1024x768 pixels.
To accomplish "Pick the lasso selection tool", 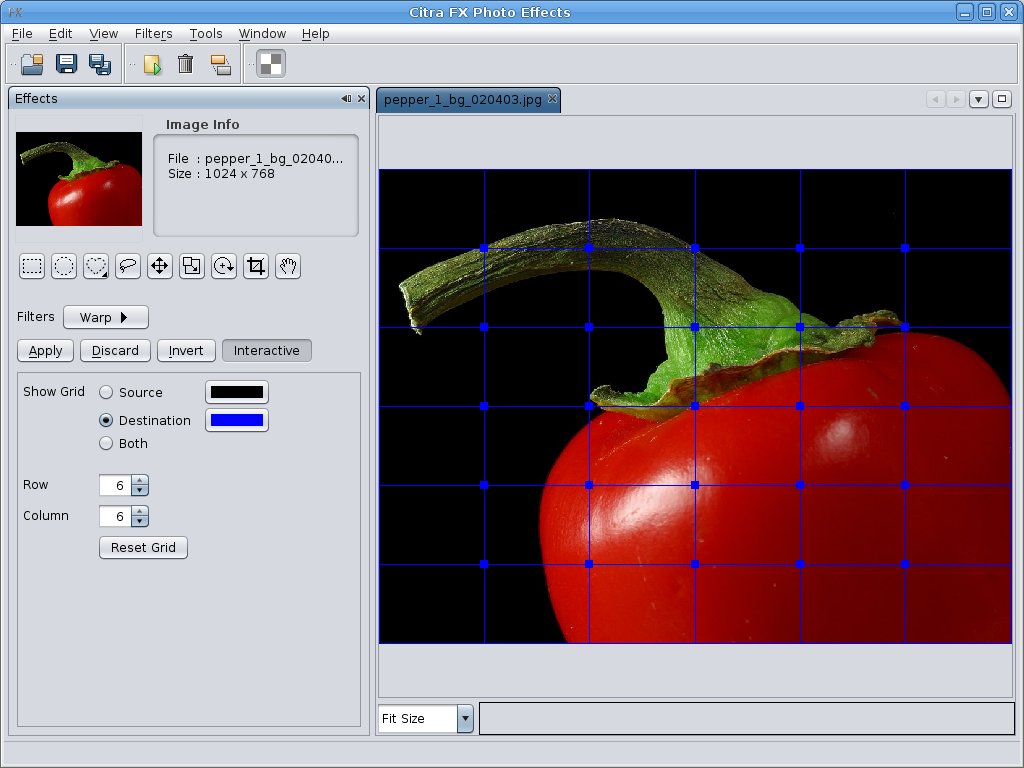I will 128,266.
